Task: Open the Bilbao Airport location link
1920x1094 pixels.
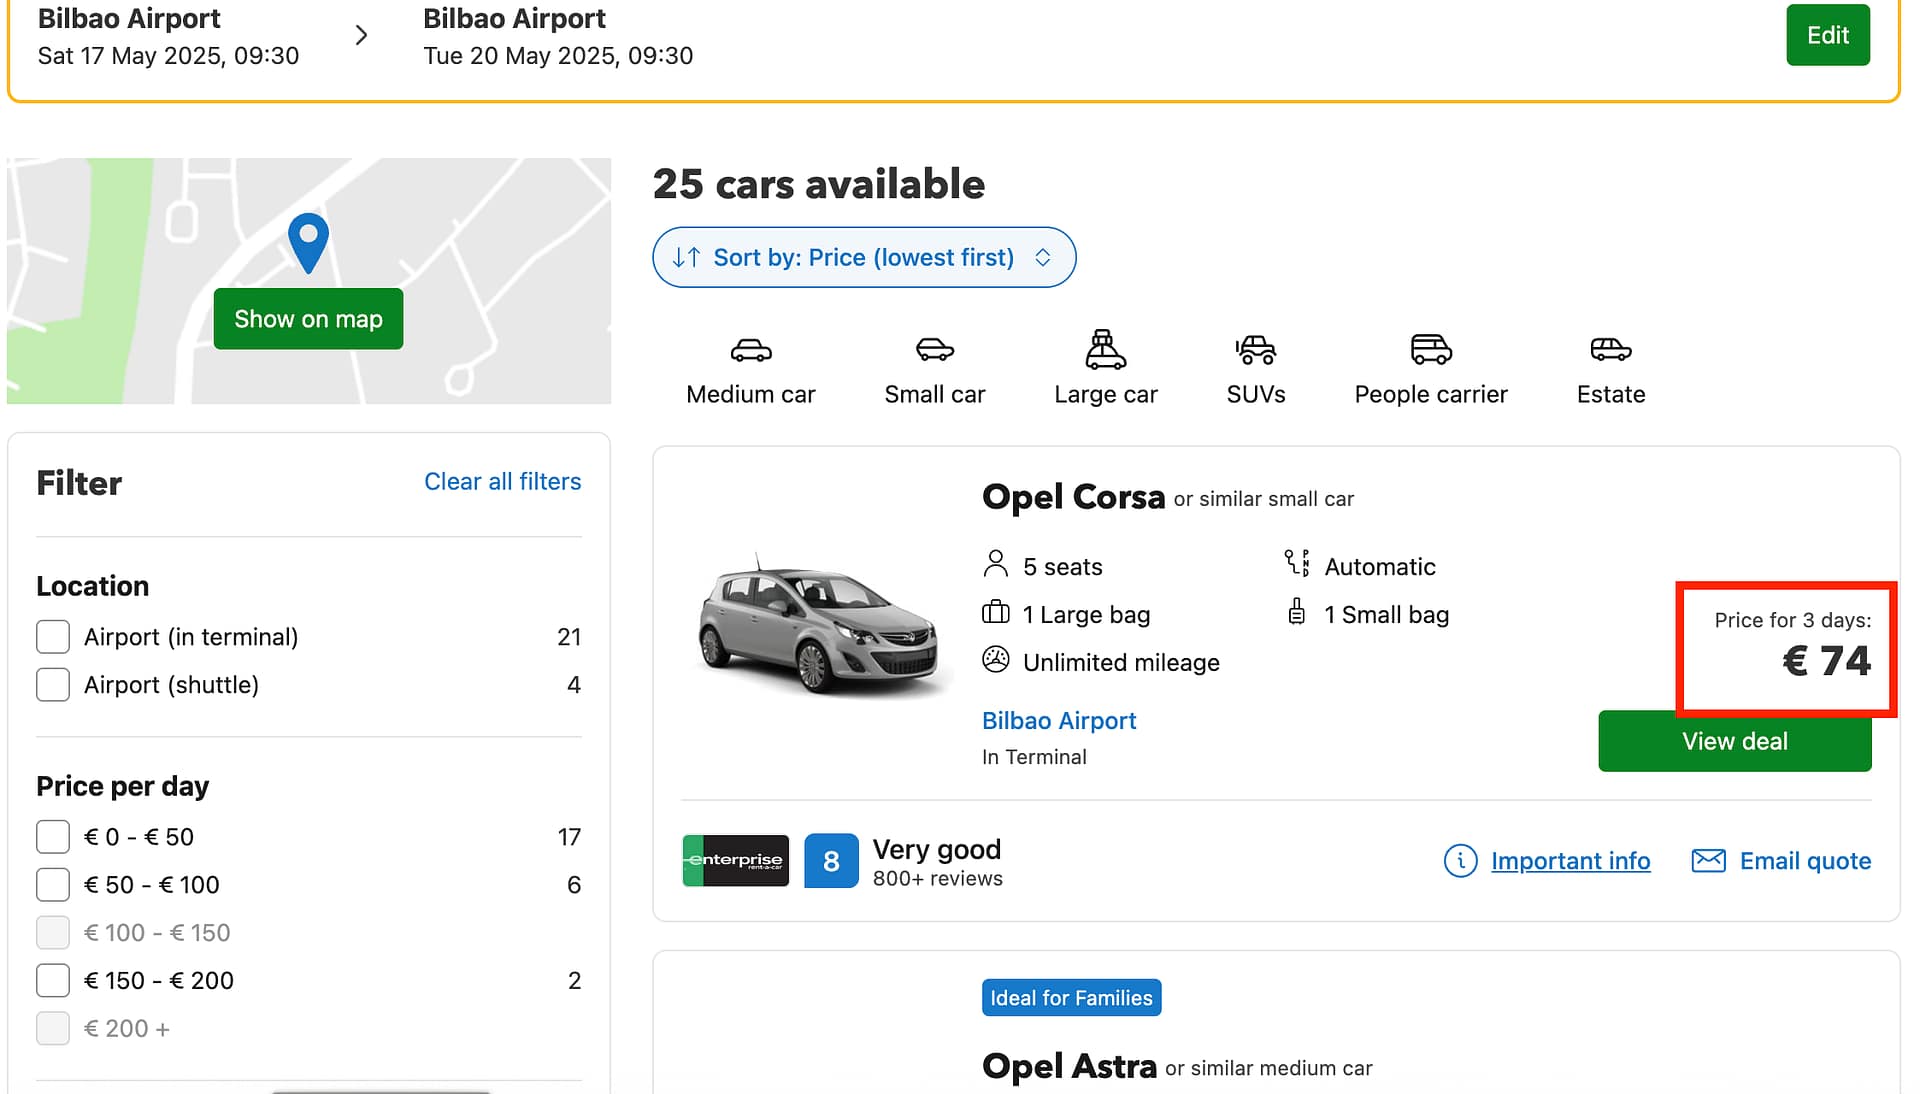Action: coord(1059,721)
